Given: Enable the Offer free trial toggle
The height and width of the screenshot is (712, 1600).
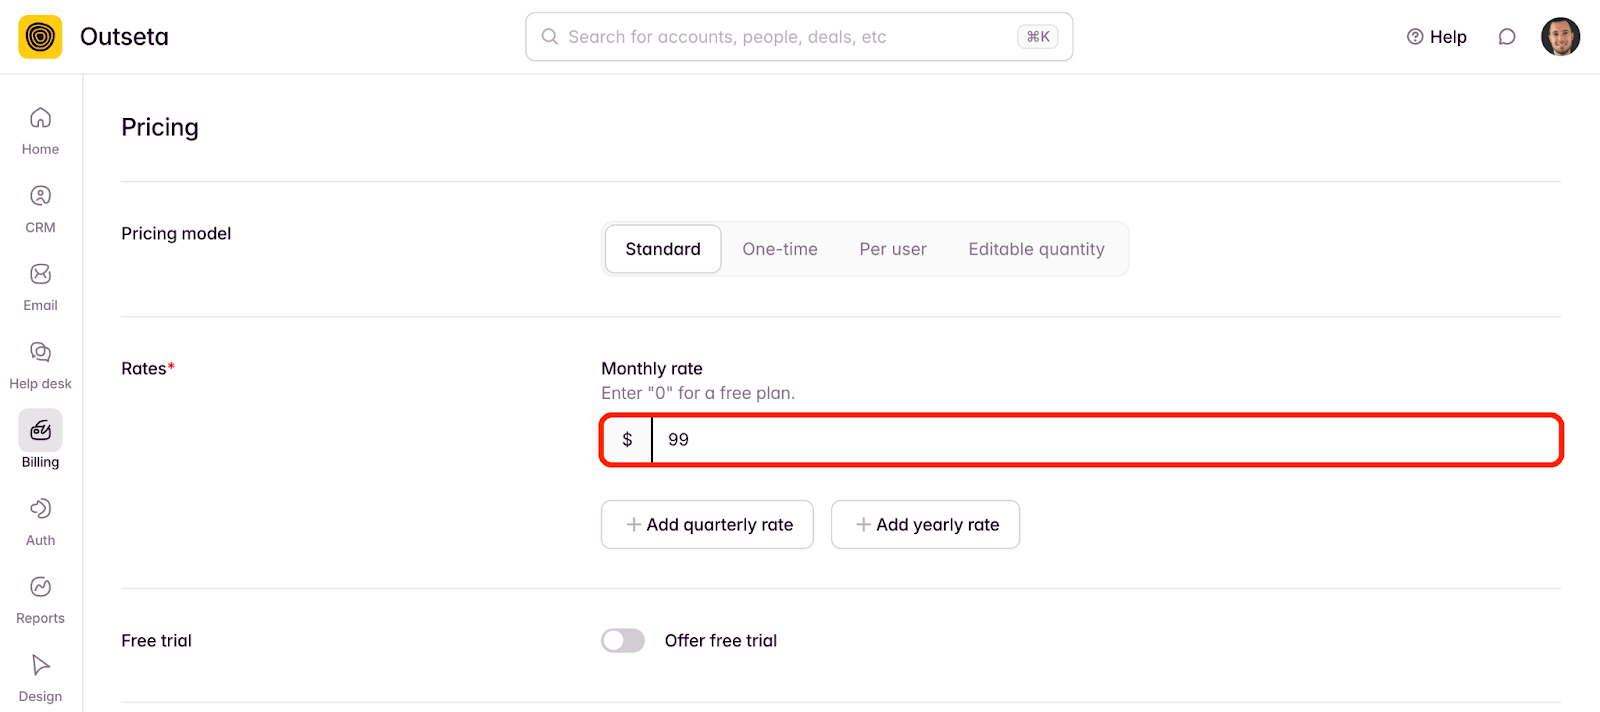Looking at the screenshot, I should [x=623, y=640].
